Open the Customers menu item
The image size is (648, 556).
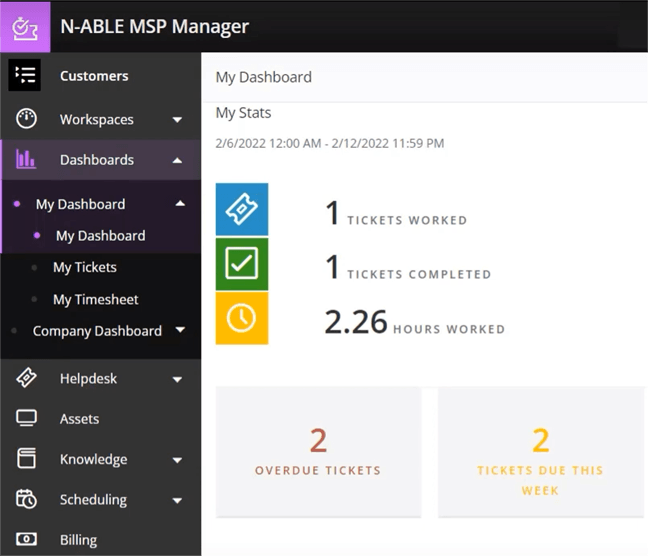[94, 76]
